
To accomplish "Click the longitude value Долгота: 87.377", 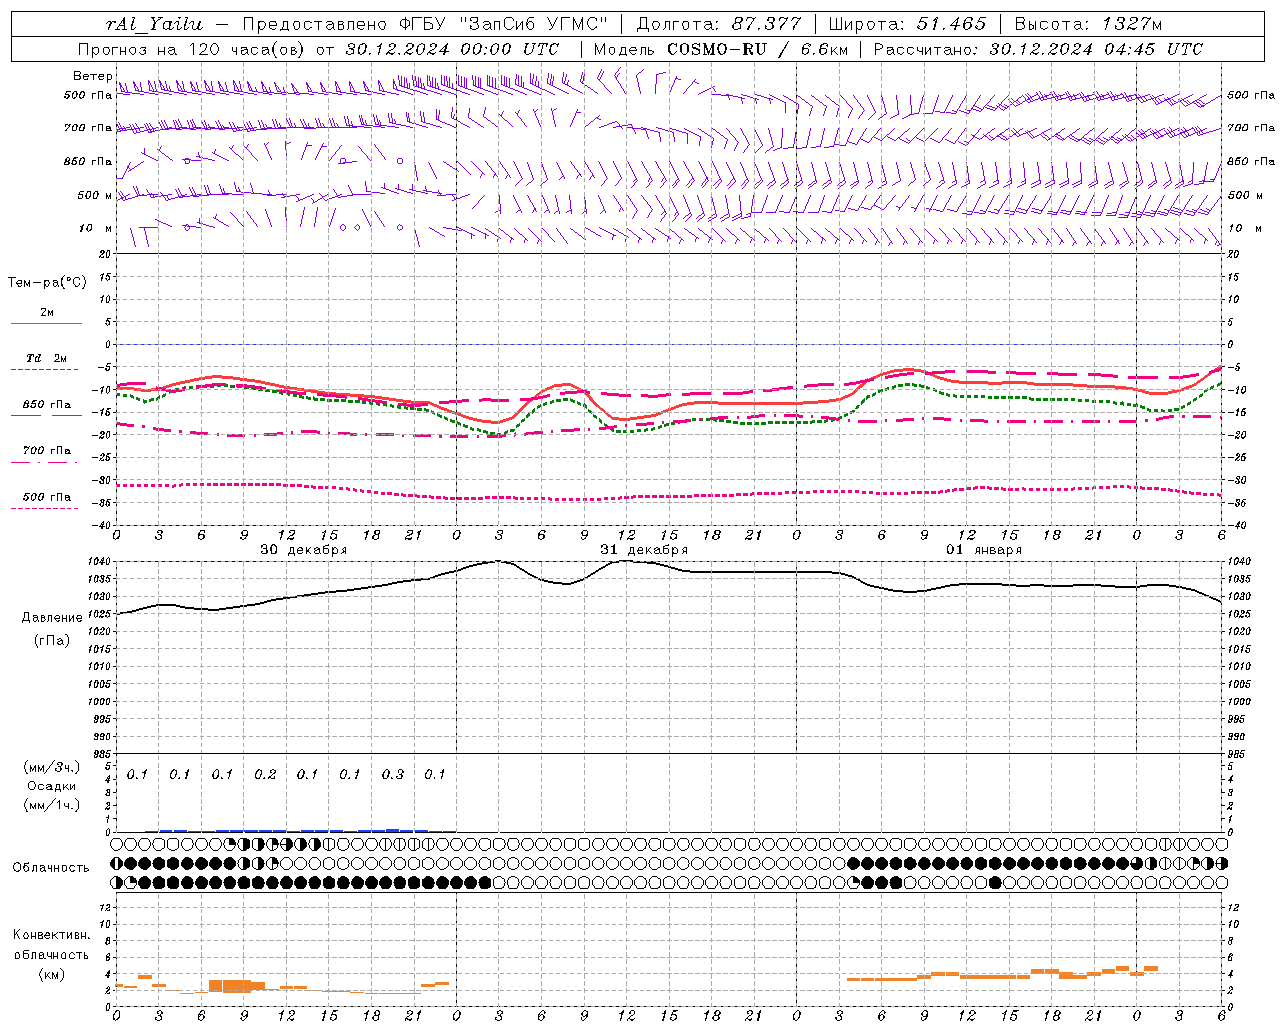I will click(718, 24).
